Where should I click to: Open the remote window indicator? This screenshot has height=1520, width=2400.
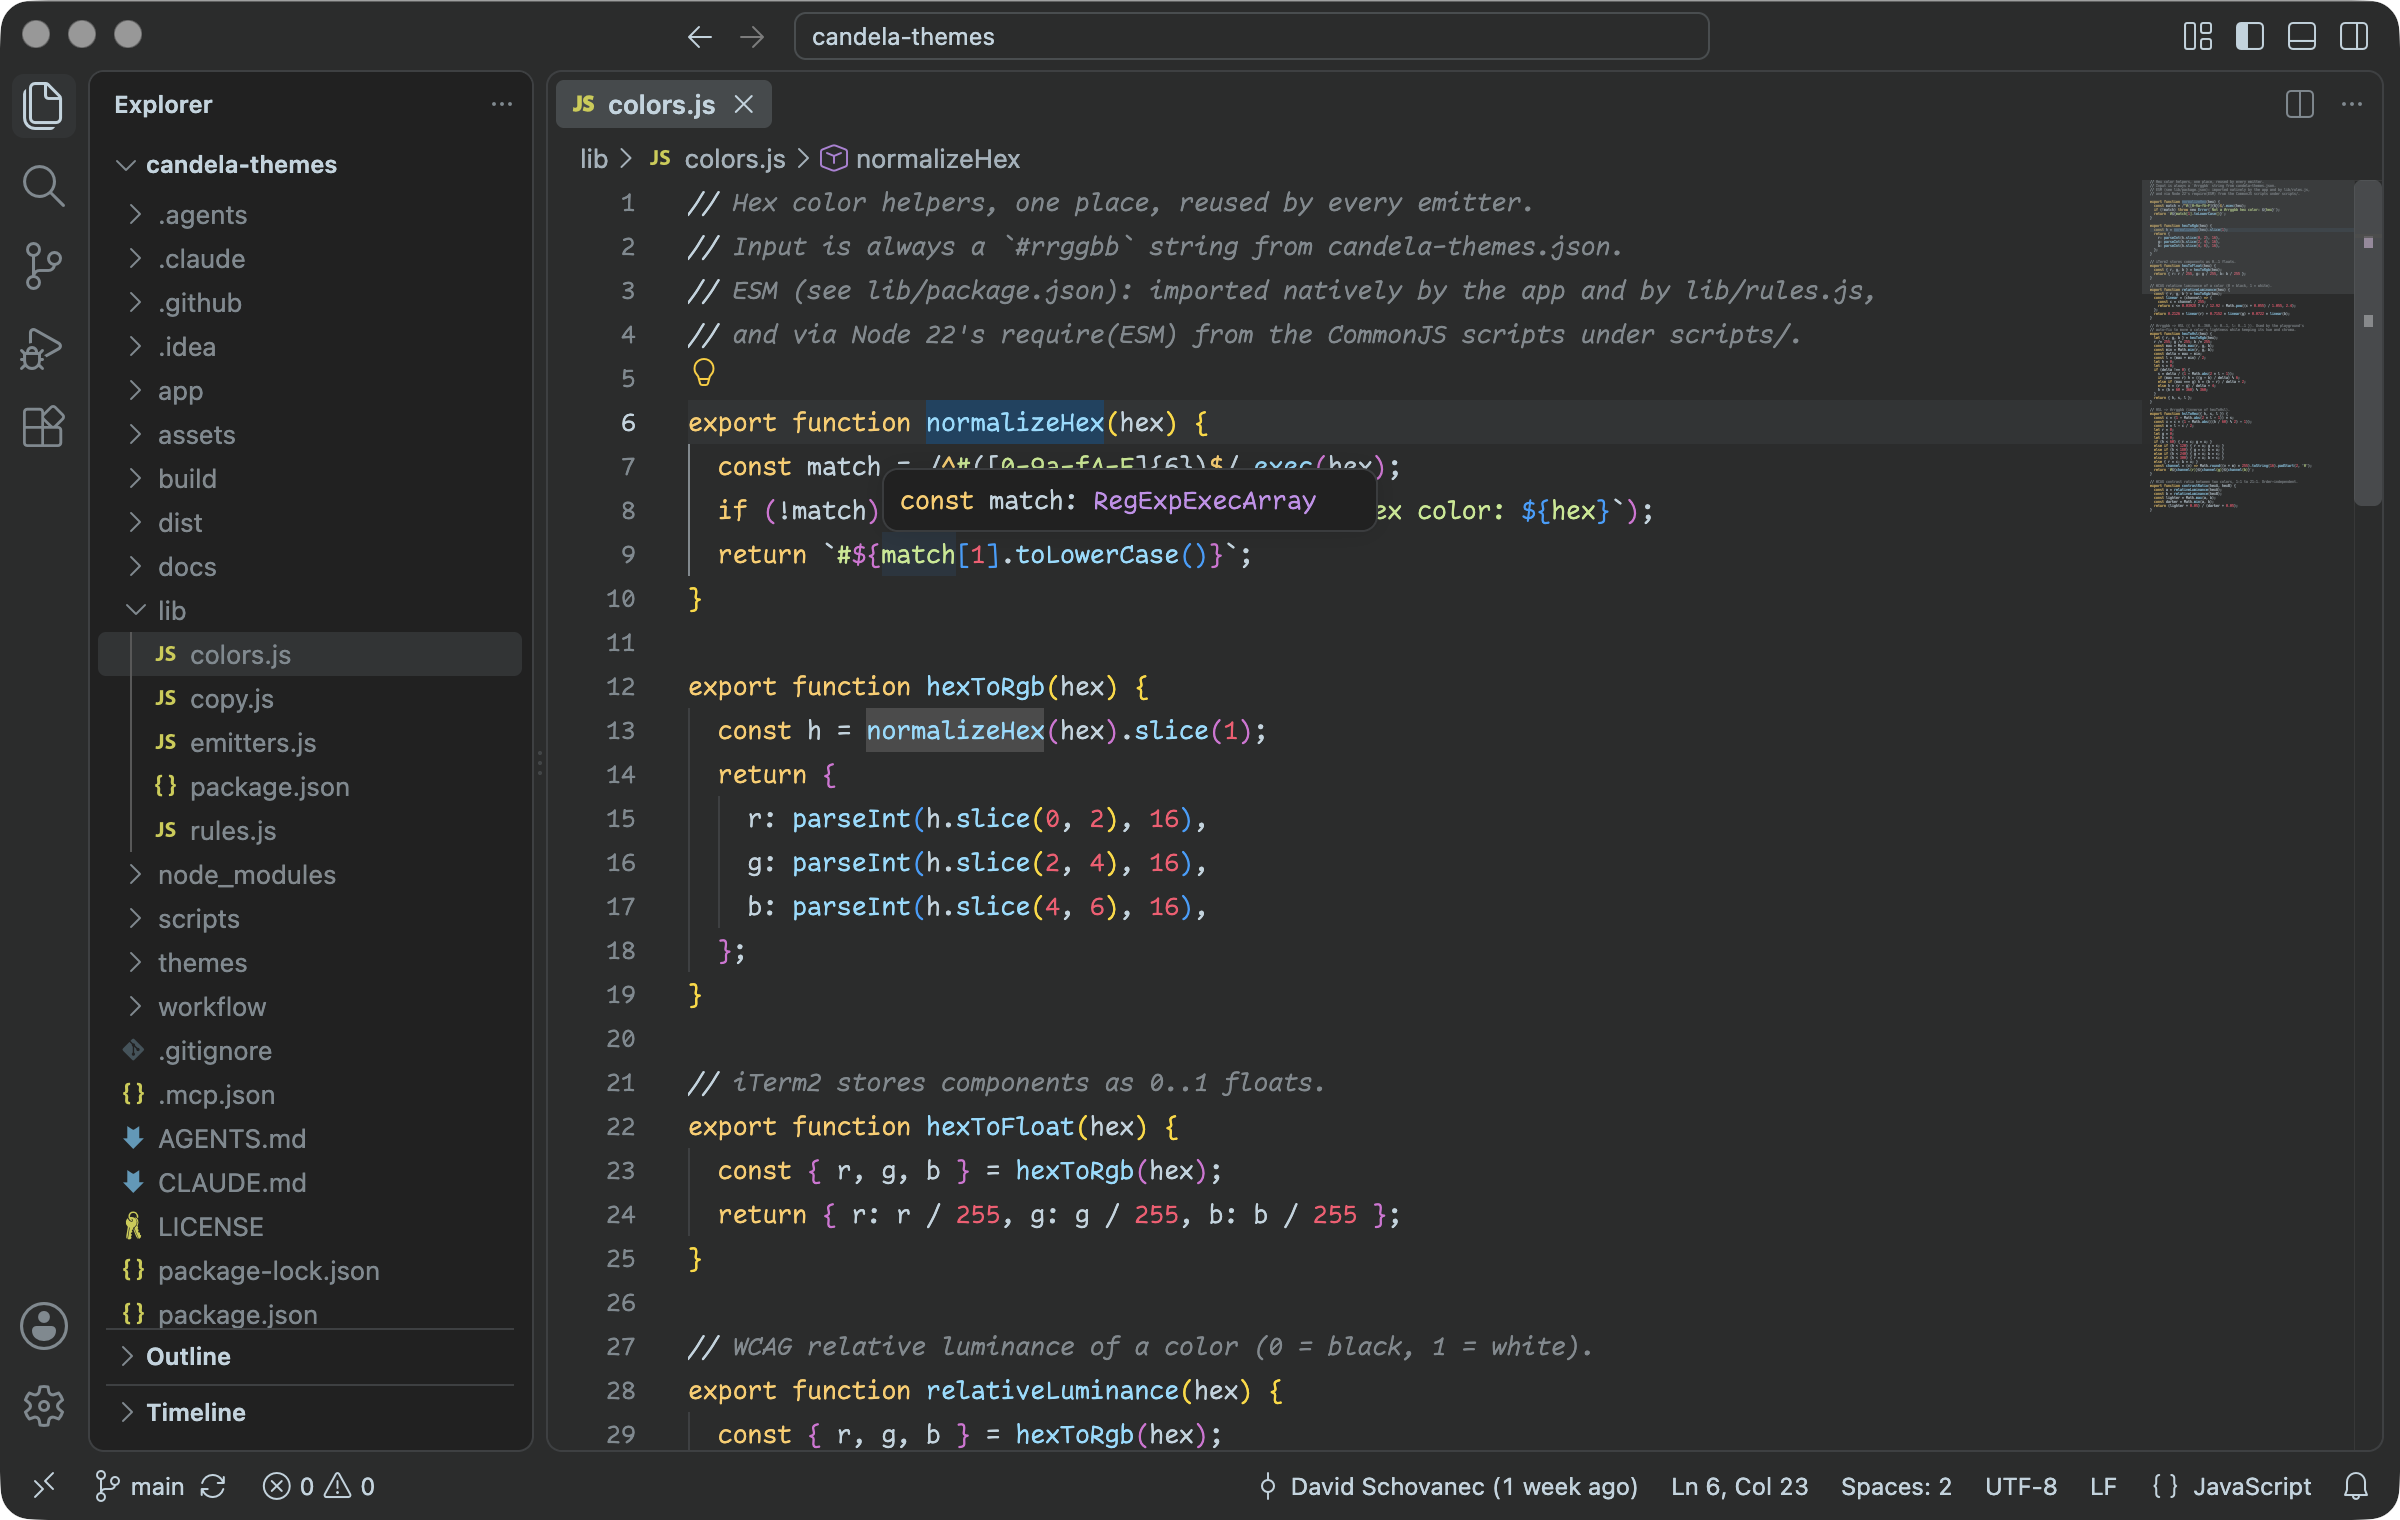point(44,1486)
